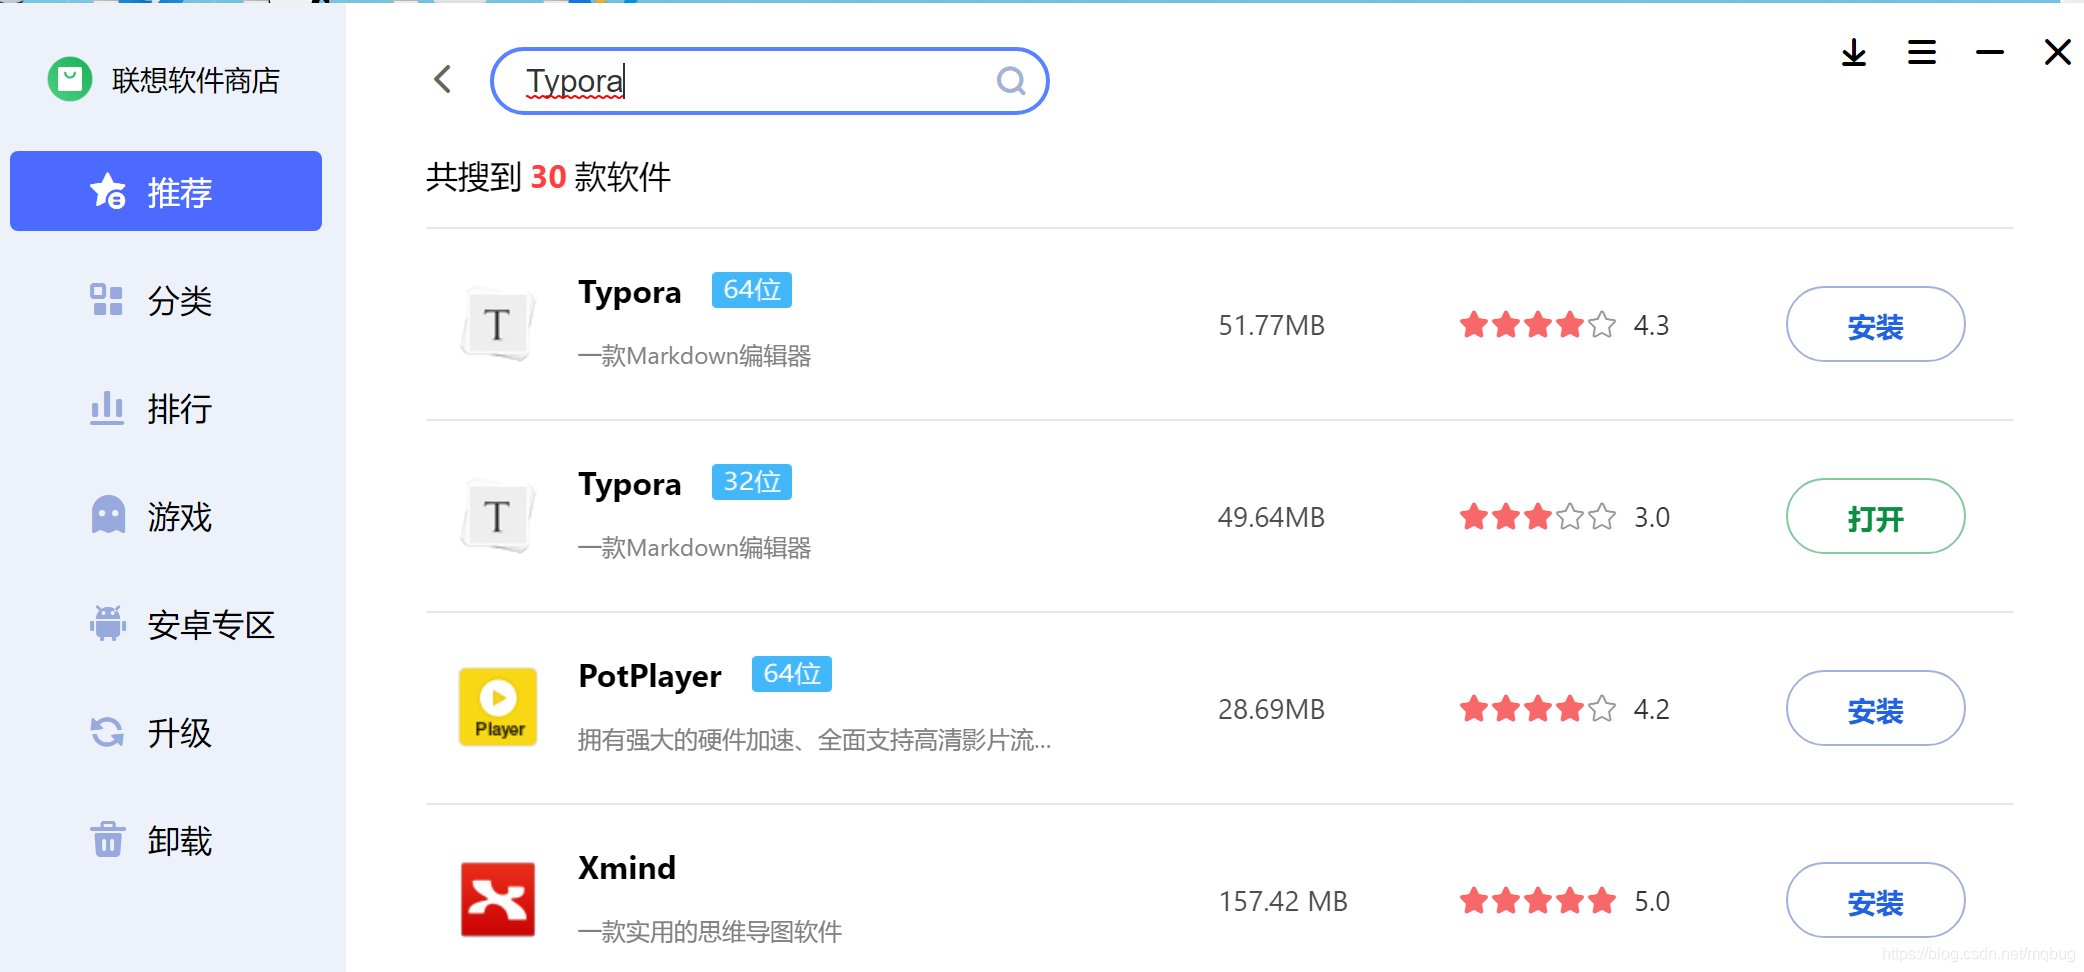This screenshot has height=972, width=2084.
Task: Go back using the left arrow
Action: (x=443, y=79)
